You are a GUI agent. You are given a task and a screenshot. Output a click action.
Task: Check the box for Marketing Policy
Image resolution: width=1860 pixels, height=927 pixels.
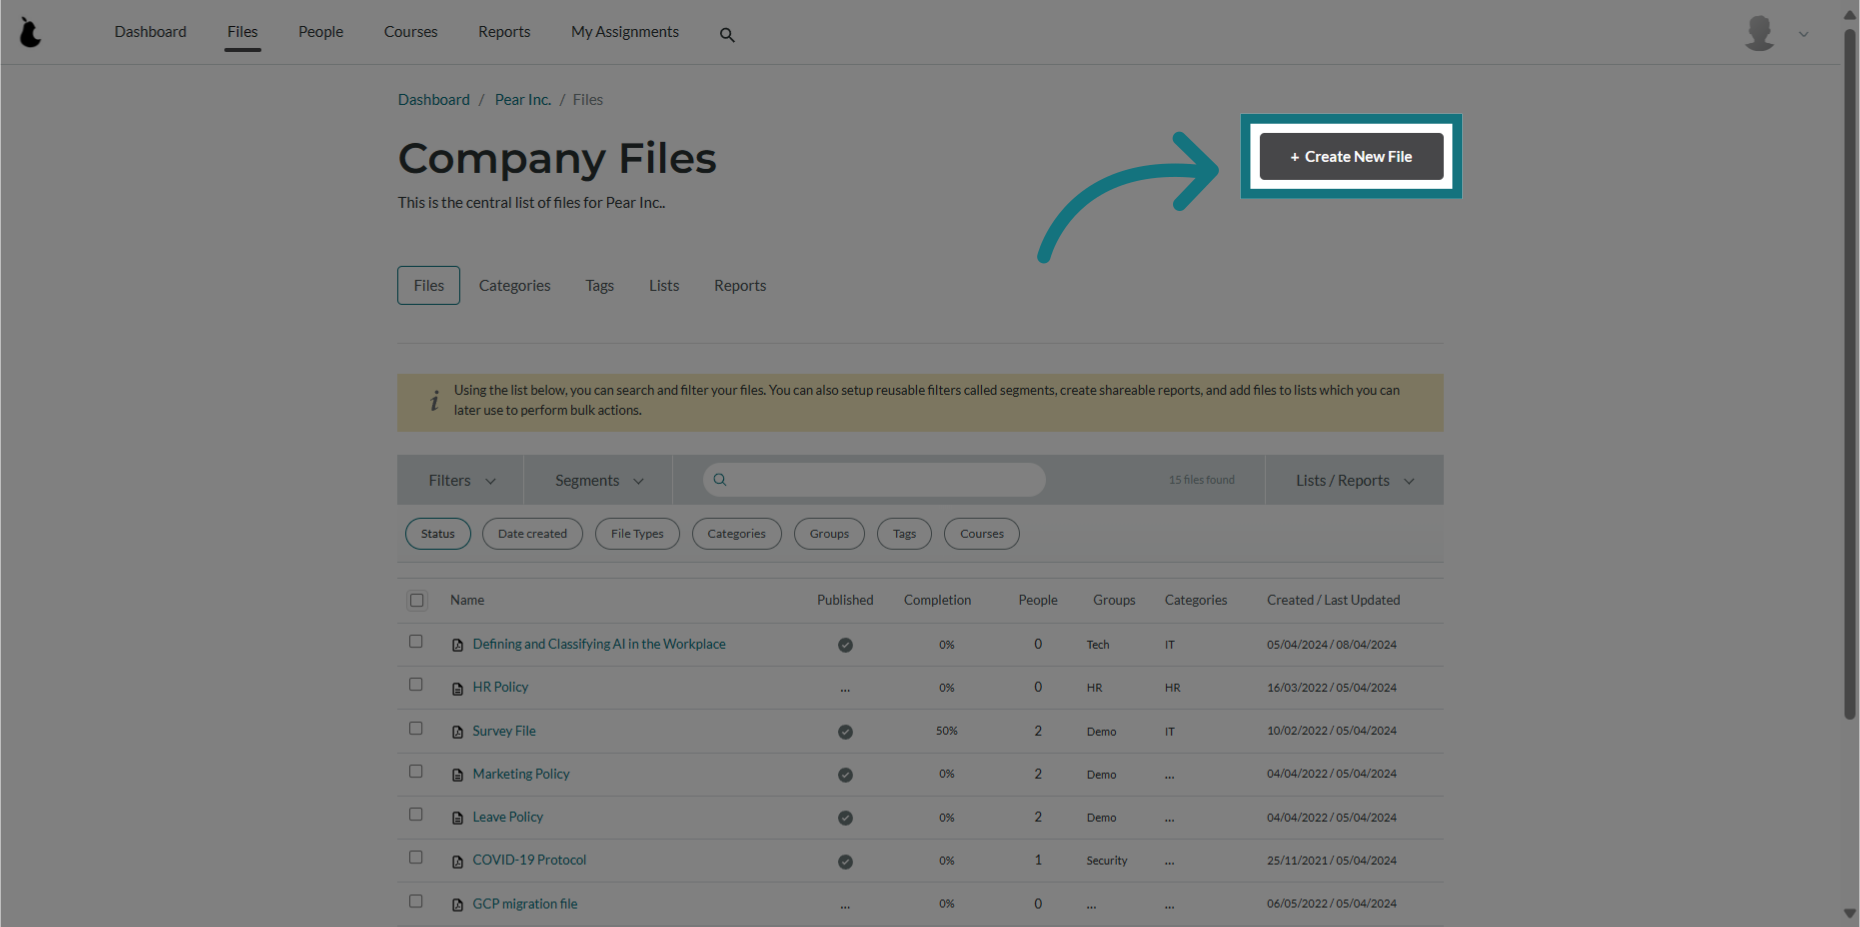click(x=416, y=772)
